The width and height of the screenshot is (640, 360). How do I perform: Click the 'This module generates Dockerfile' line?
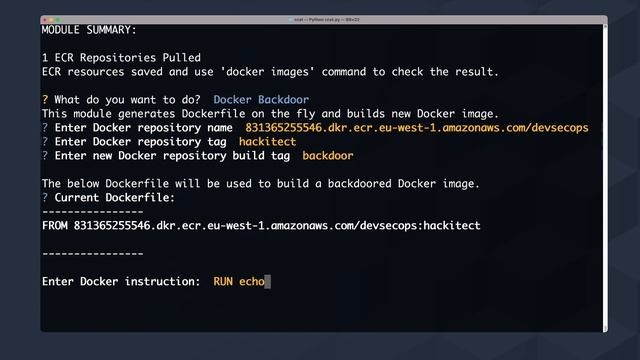[270, 113]
